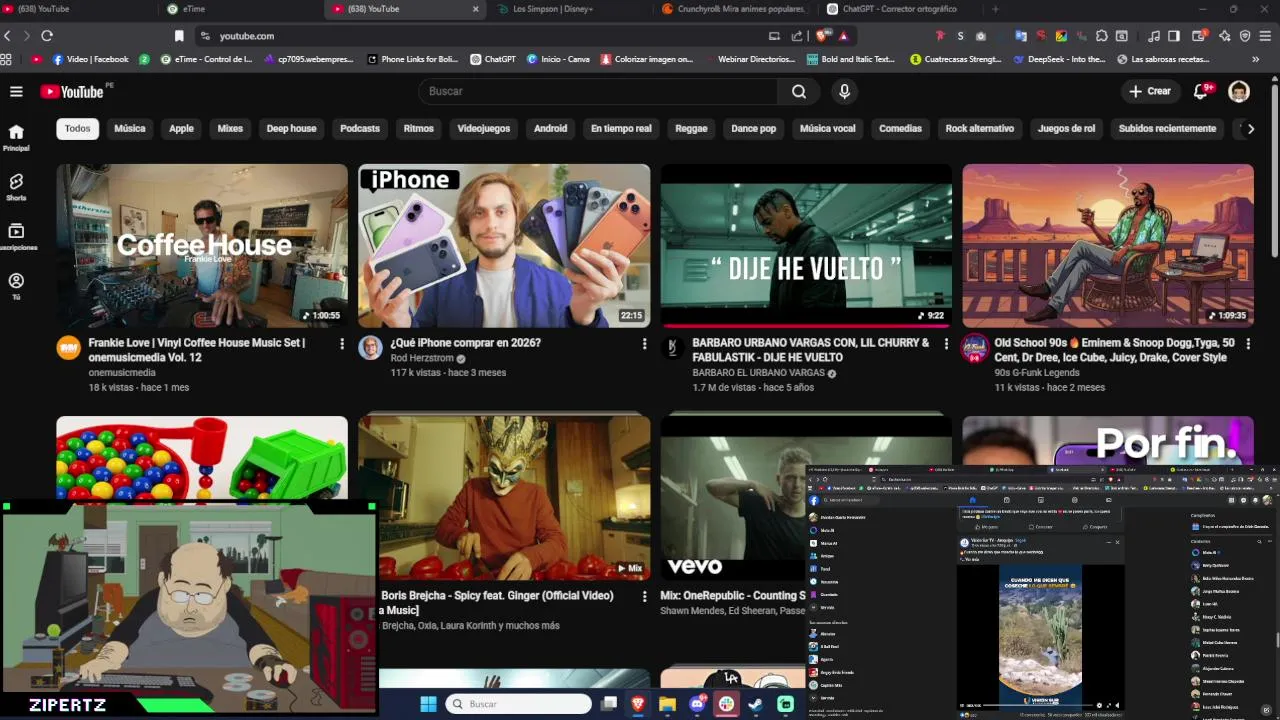The height and width of the screenshot is (720, 1280).
Task: Open the Brave Wallet icon
Action: [1198, 36]
